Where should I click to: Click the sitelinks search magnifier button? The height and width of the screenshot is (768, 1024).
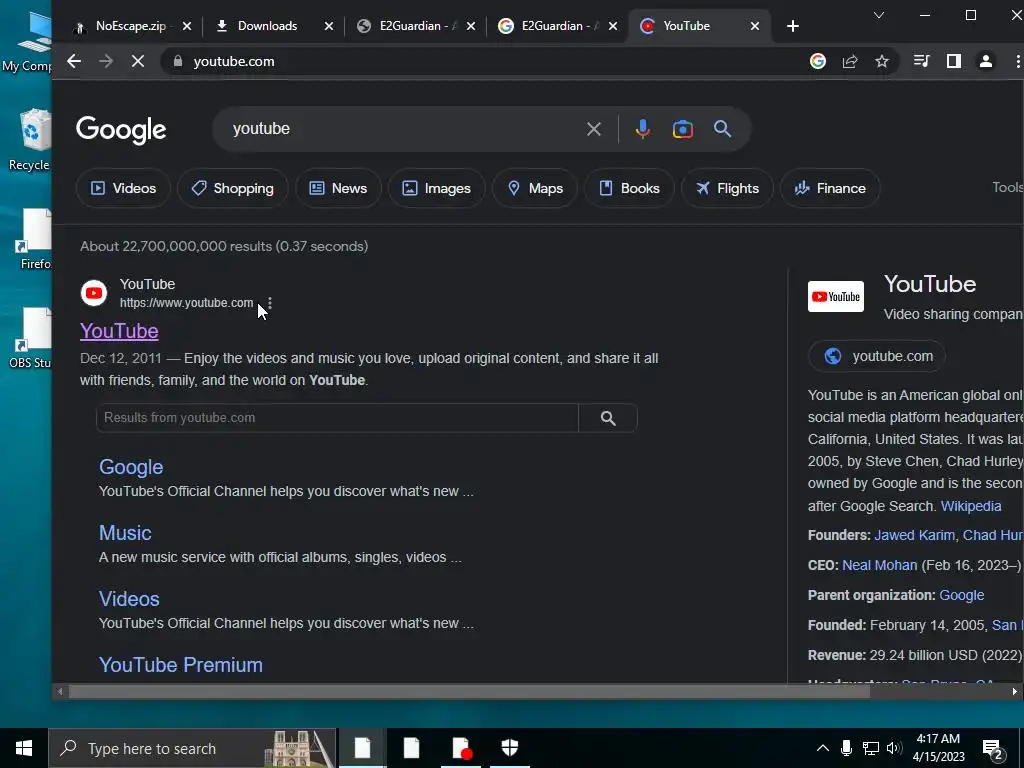(608, 418)
